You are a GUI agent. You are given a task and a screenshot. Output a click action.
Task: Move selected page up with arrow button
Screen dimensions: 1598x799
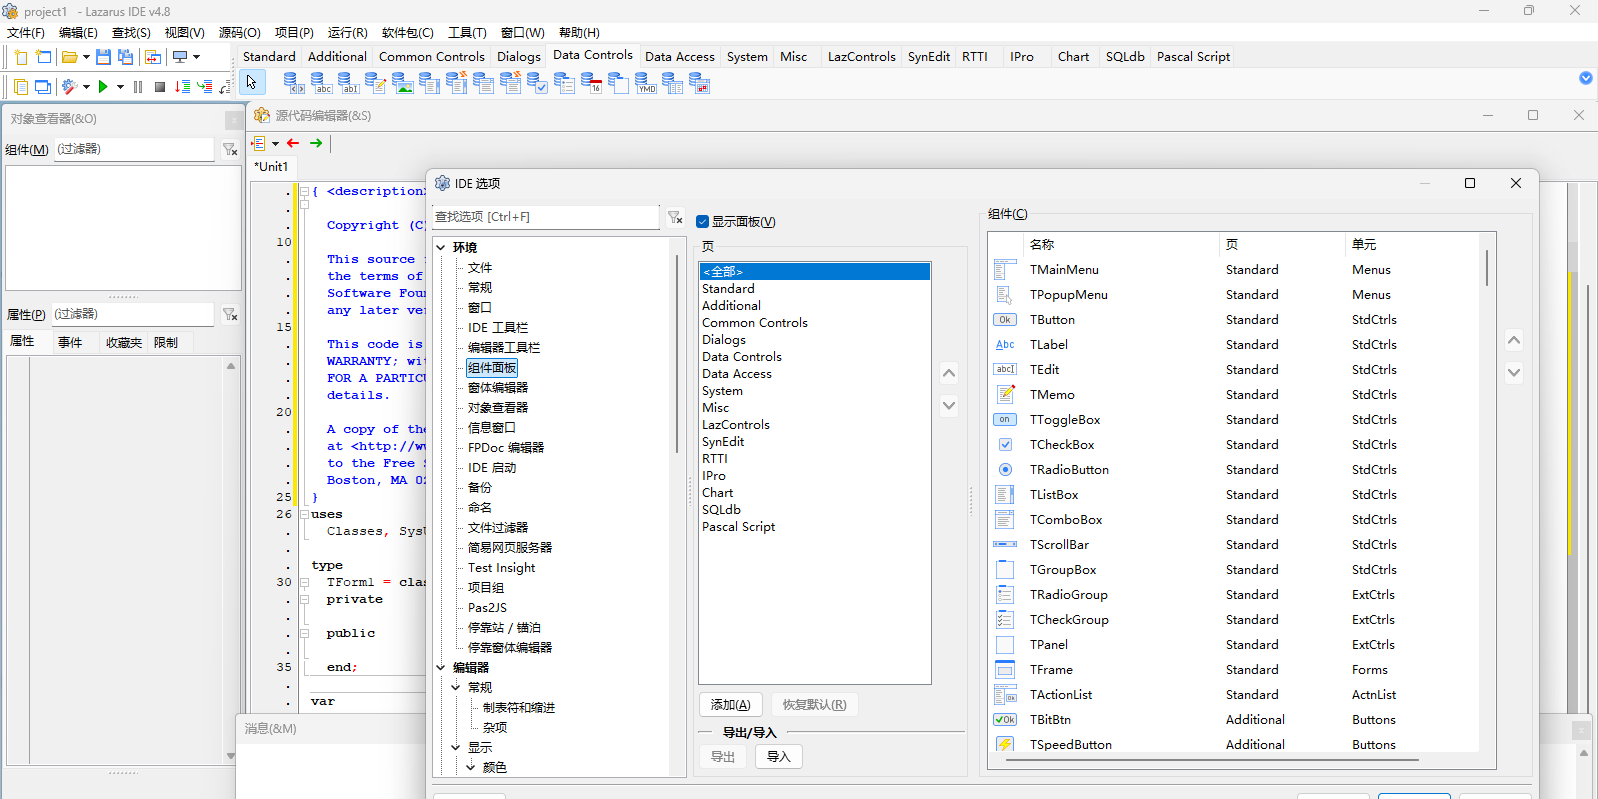(949, 374)
